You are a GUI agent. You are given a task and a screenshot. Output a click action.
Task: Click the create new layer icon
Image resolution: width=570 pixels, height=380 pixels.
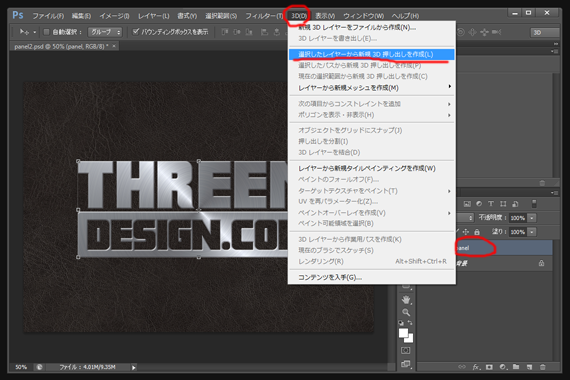pyautogui.click(x=529, y=367)
